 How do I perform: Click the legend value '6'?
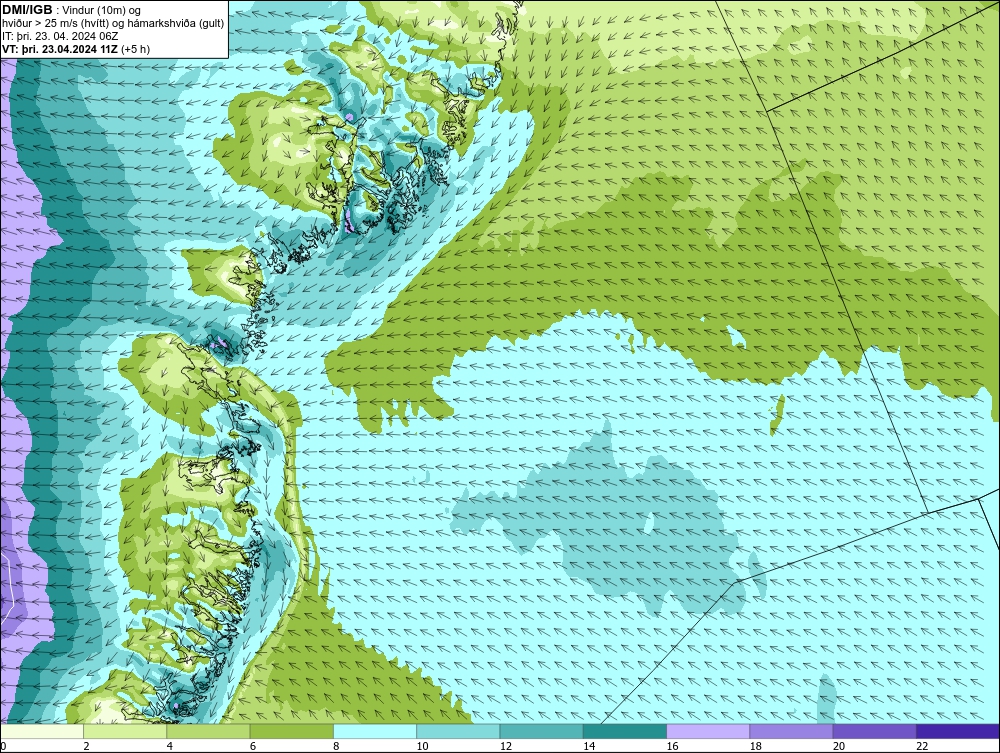click(x=253, y=746)
